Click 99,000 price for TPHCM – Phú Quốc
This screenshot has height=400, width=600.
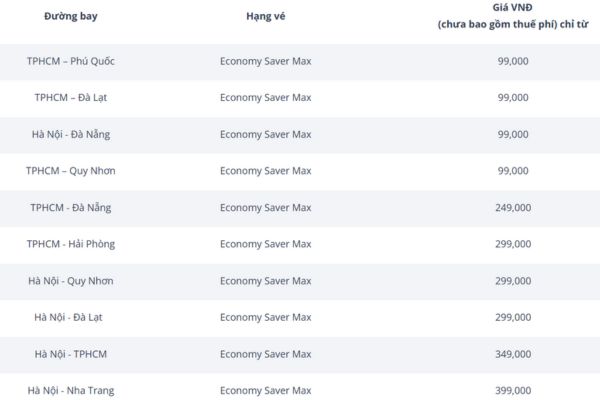pos(513,61)
